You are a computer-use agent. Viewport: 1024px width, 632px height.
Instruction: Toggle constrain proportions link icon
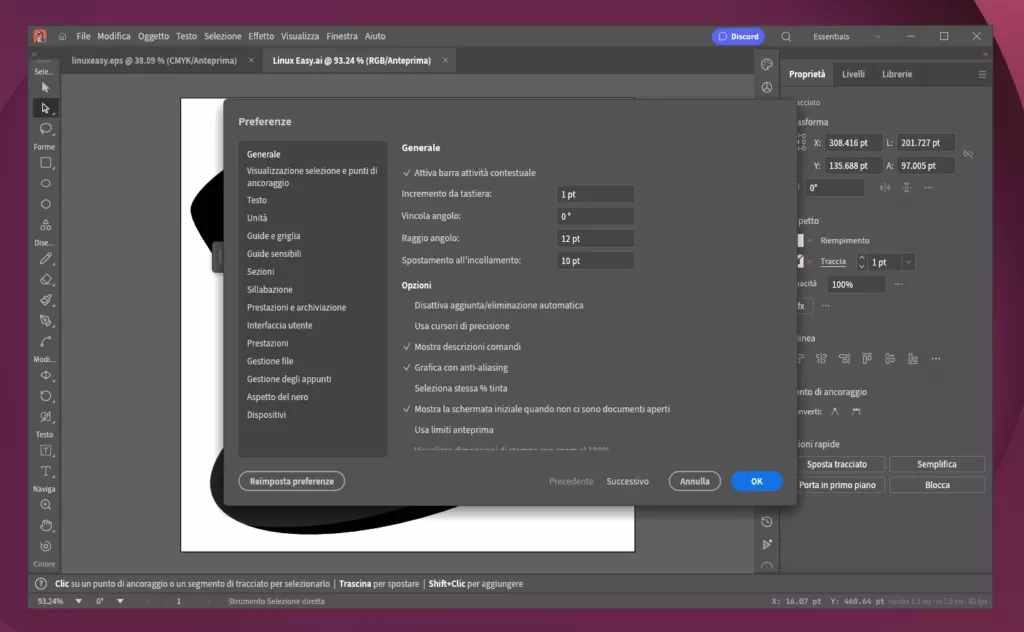(968, 154)
